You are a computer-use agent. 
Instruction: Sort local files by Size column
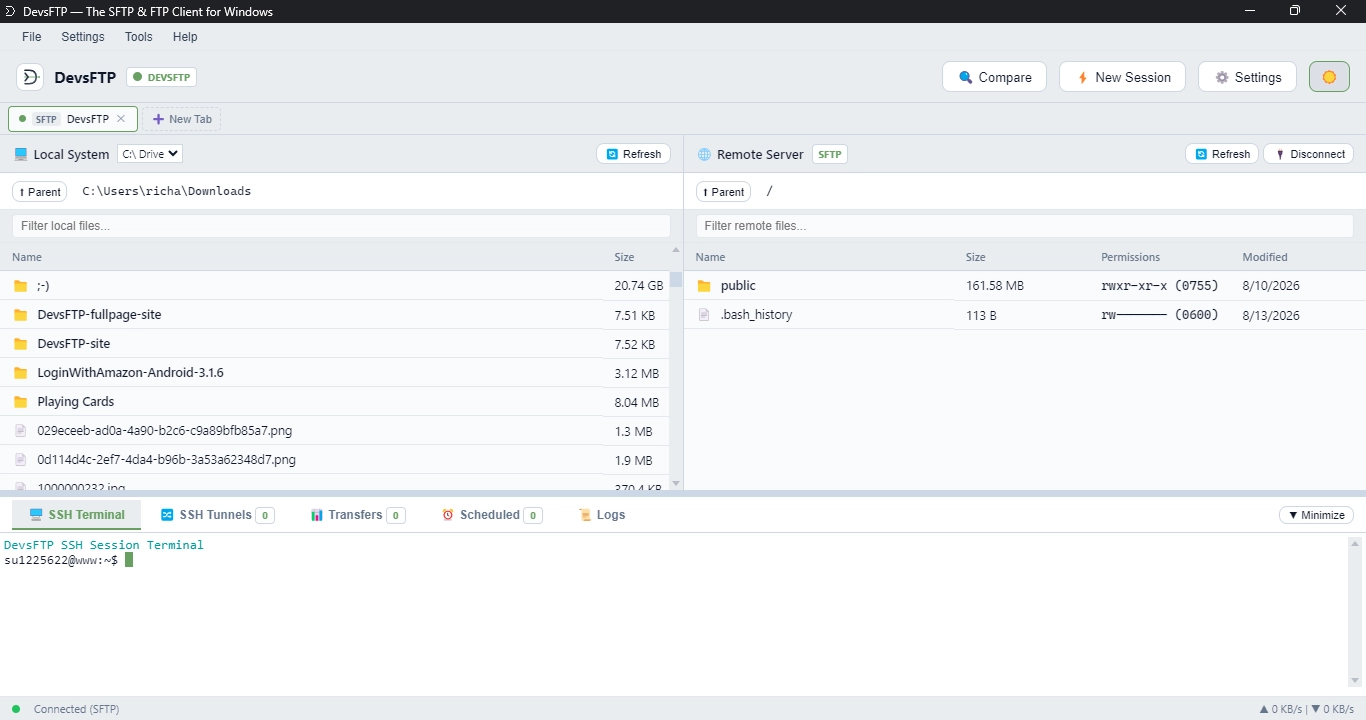click(624, 257)
